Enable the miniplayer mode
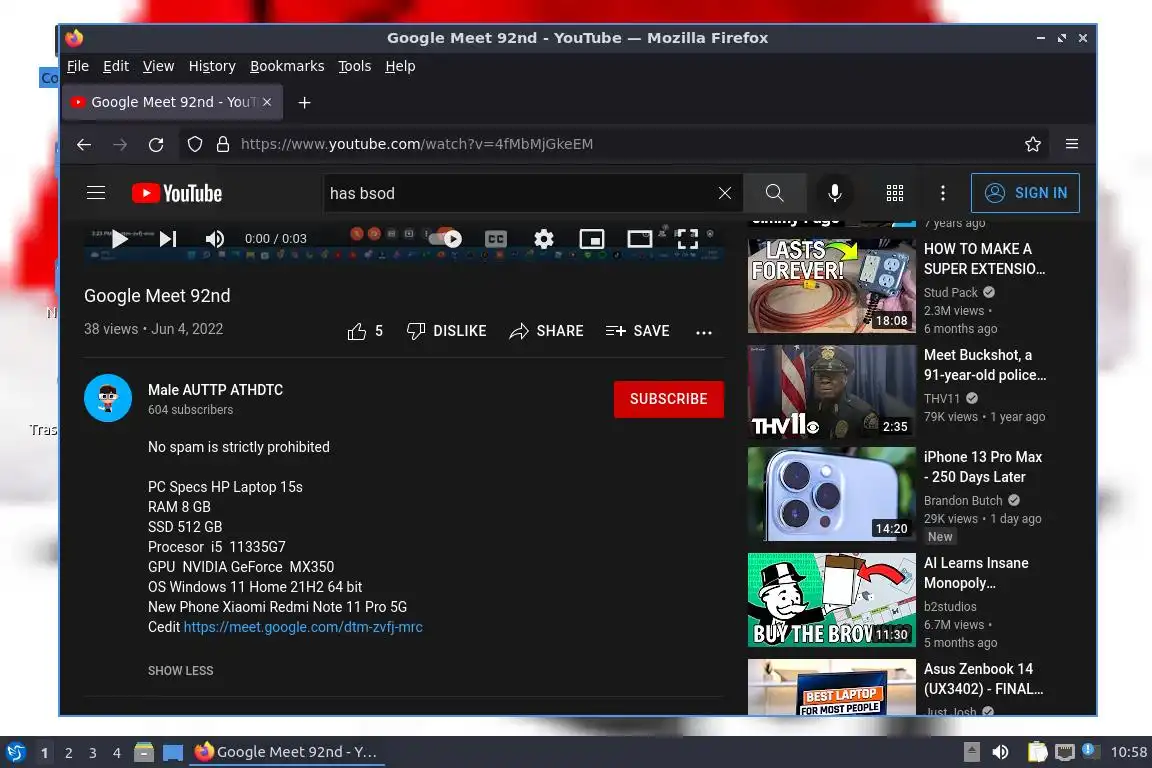 point(592,239)
